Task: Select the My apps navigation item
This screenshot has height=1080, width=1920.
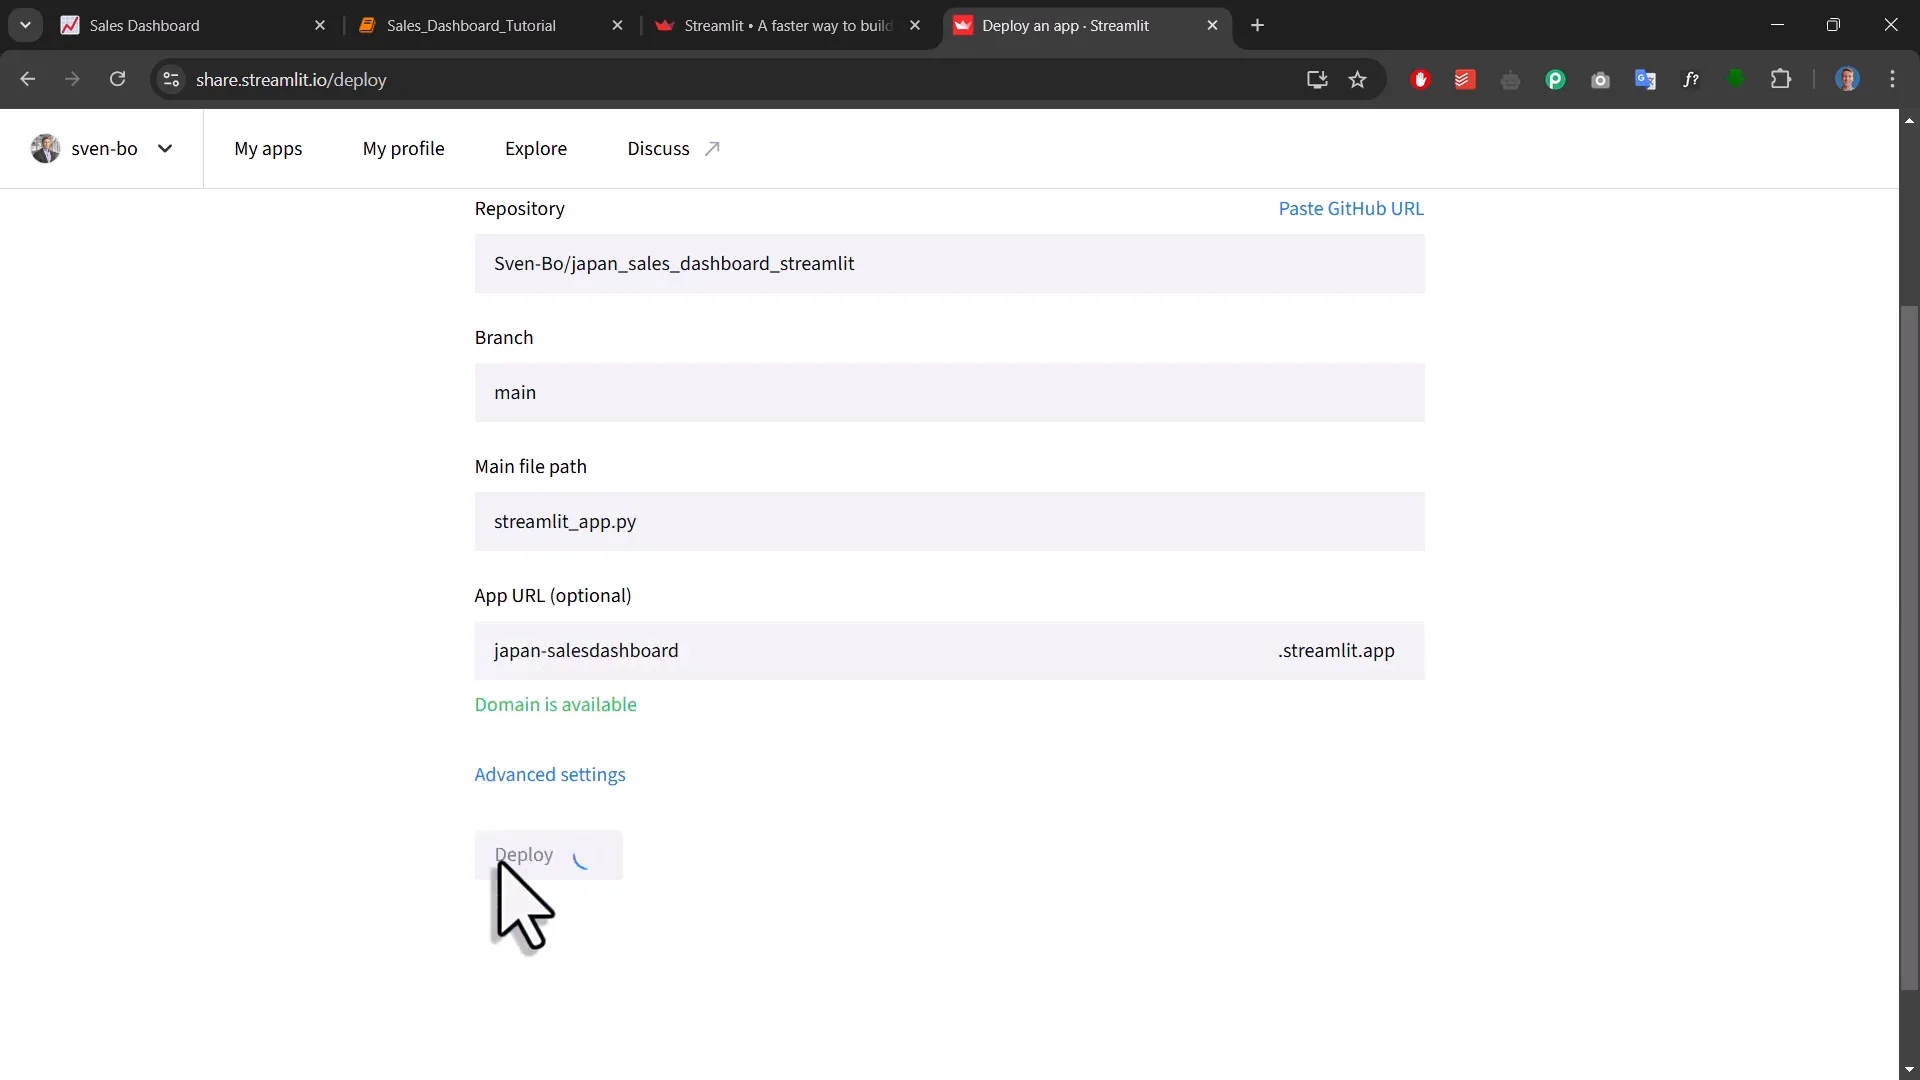Action: pos(267,148)
